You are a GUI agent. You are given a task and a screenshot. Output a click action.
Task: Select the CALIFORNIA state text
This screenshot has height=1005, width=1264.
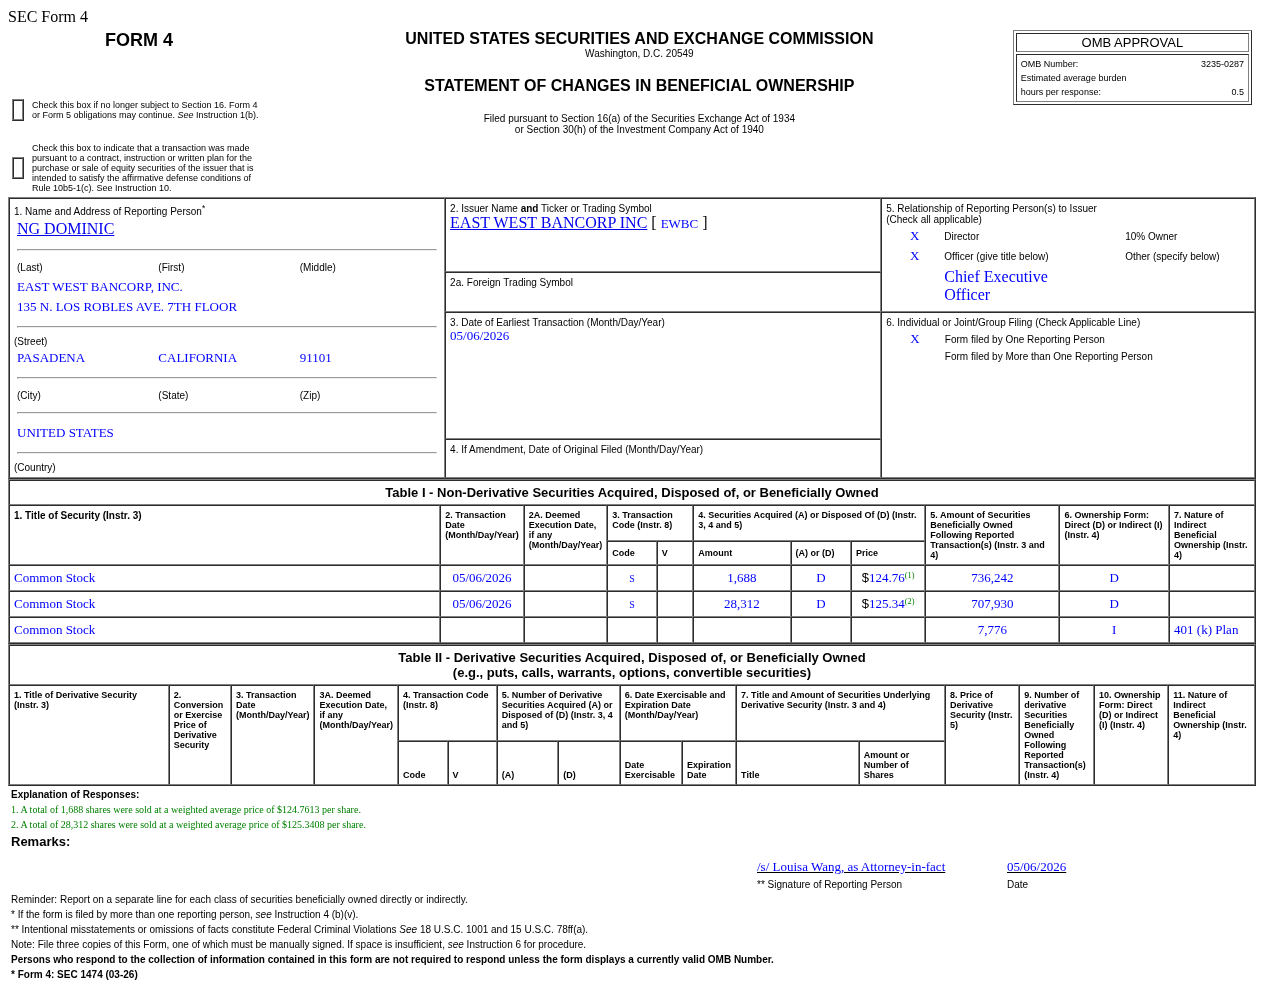coord(197,358)
